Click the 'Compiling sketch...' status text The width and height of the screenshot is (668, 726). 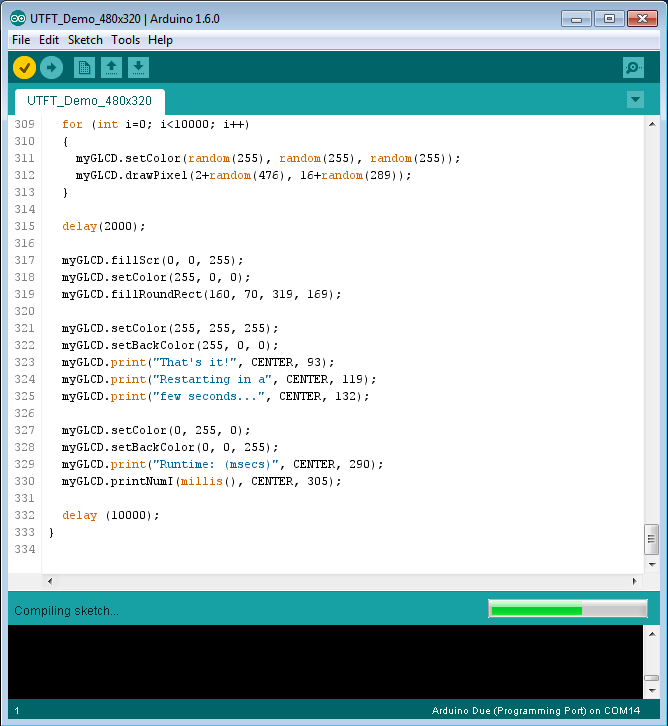point(66,611)
